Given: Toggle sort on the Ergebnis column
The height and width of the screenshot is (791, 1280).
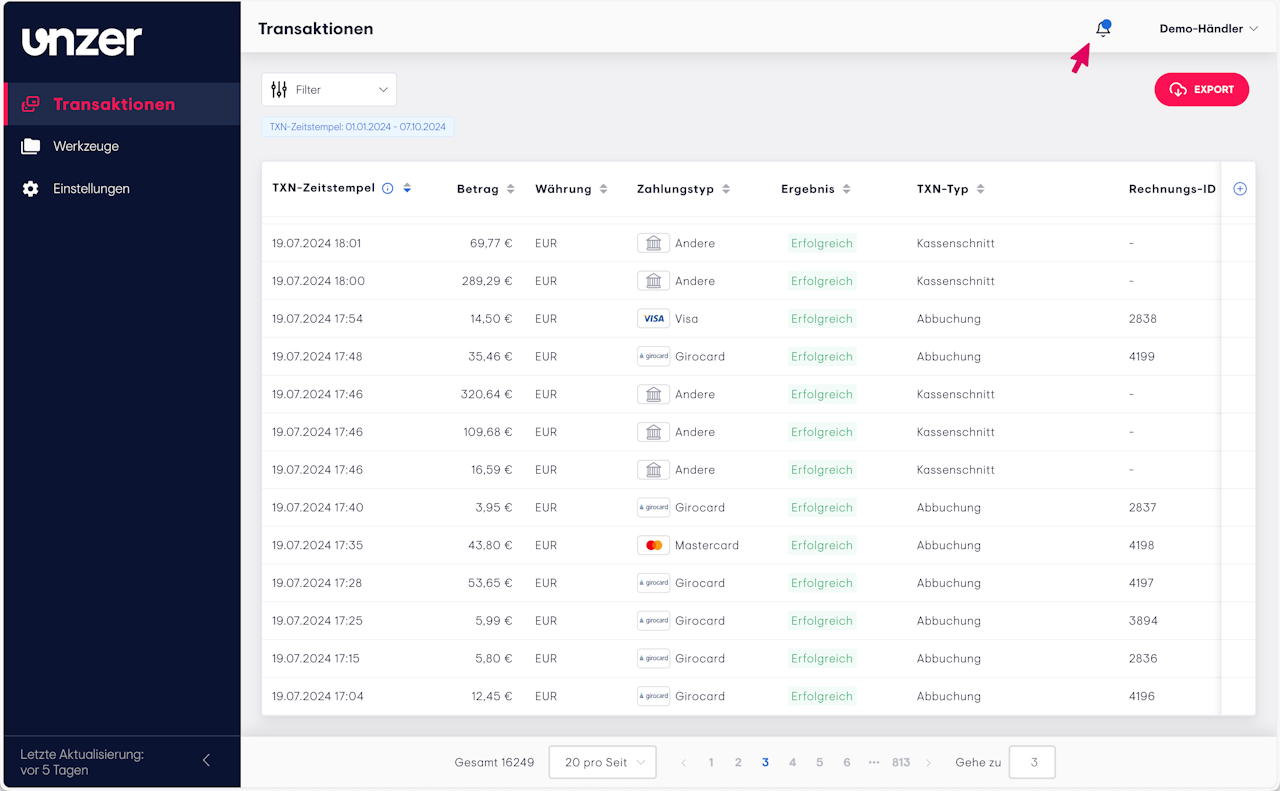Looking at the screenshot, I should 847,189.
